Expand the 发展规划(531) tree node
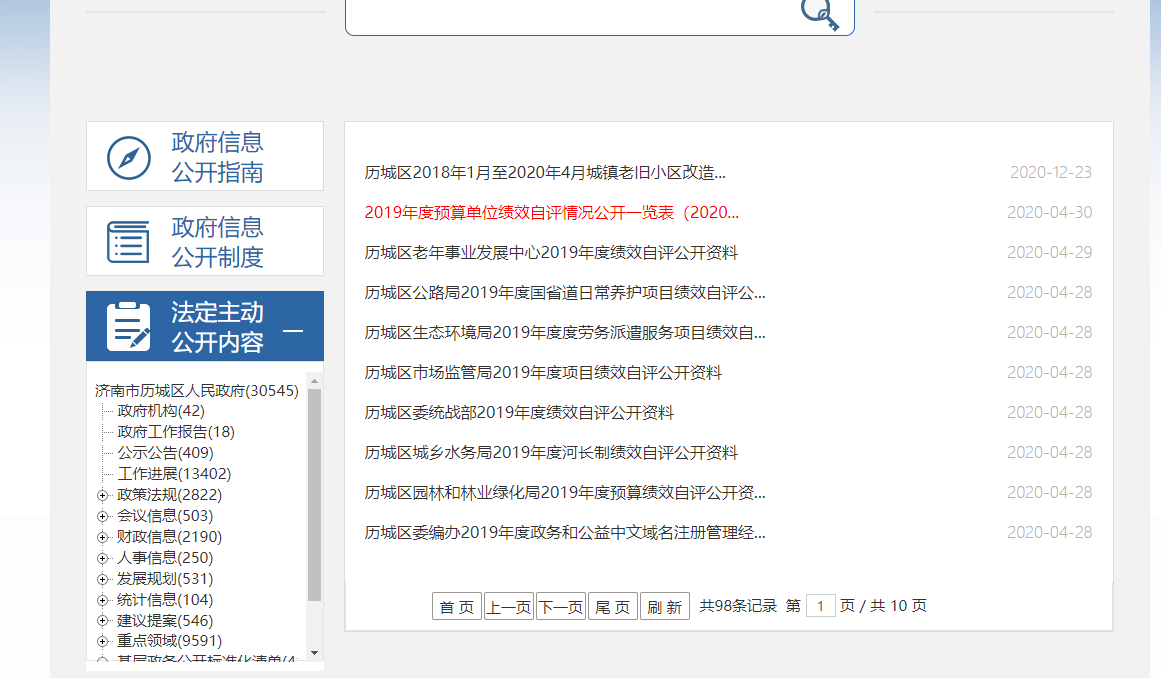1161x678 pixels. click(102, 579)
